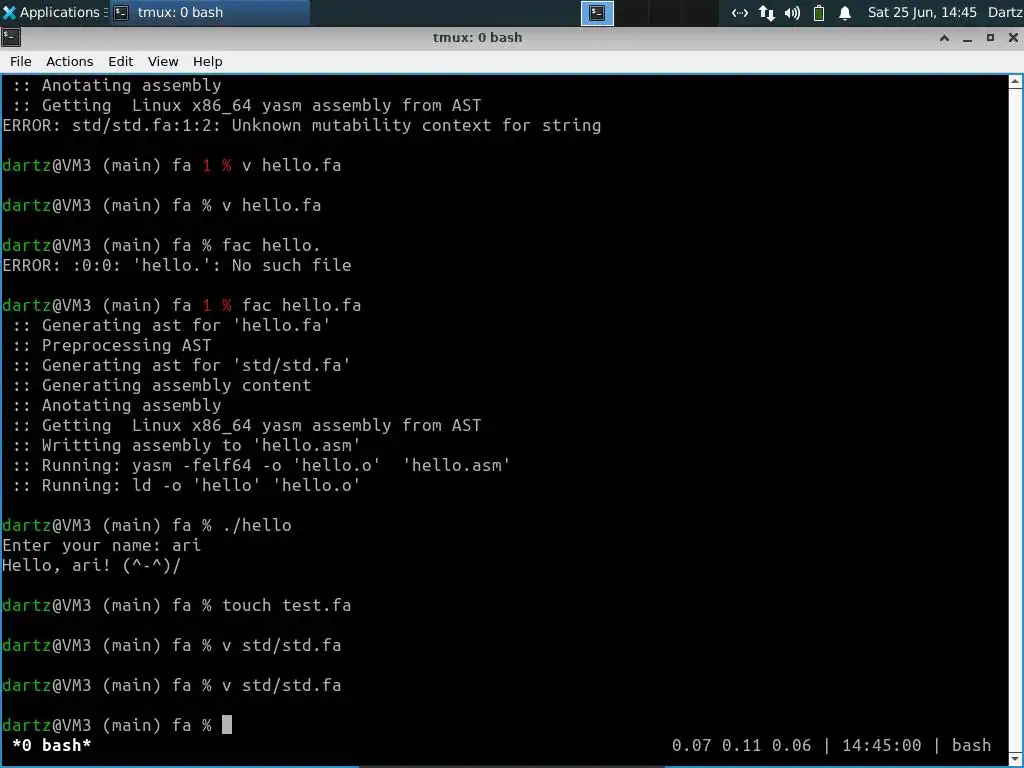The height and width of the screenshot is (768, 1024).
Task: Click the scrollbar up arrow in the terminal
Action: coord(1016,82)
